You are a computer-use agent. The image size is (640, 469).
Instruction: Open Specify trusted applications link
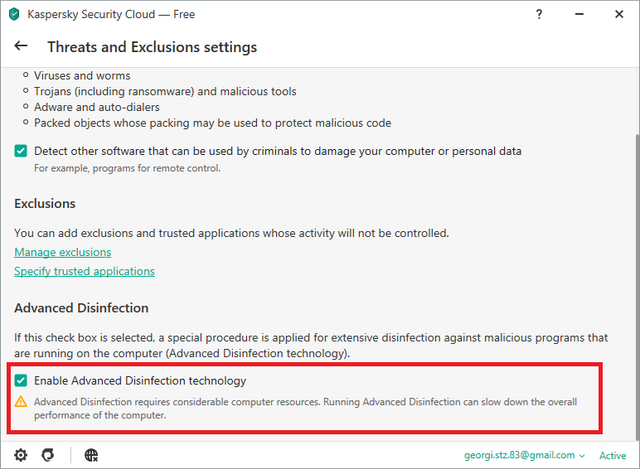(x=84, y=271)
